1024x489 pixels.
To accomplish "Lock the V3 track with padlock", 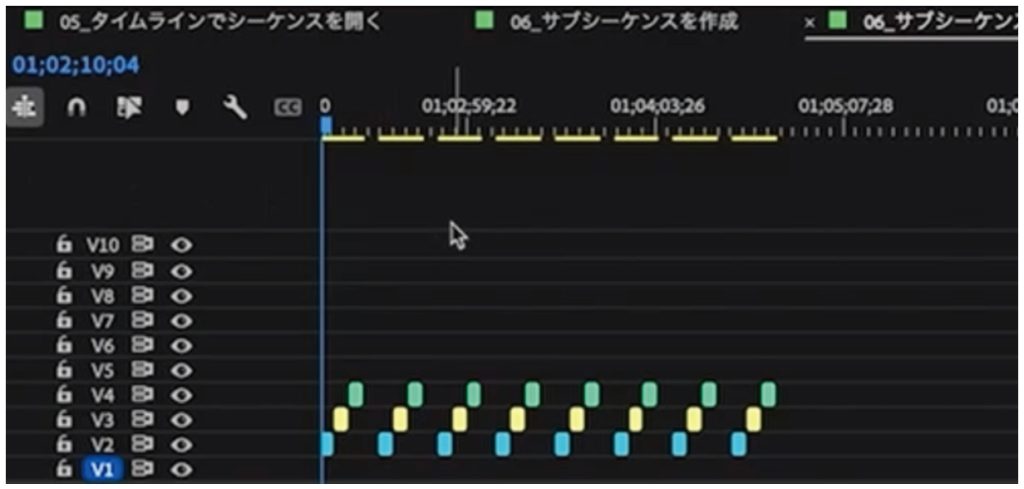I will [64, 419].
